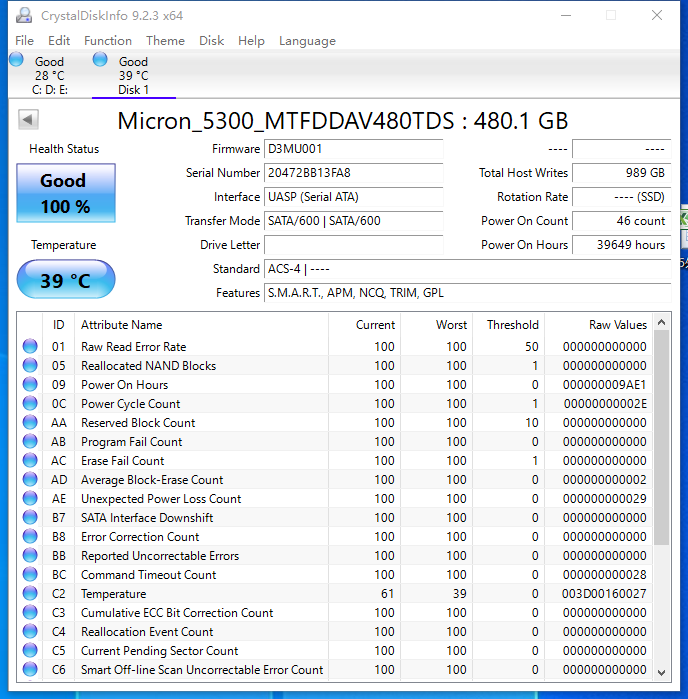
Task: Click the 39 °C temperature button
Action: coord(66,280)
